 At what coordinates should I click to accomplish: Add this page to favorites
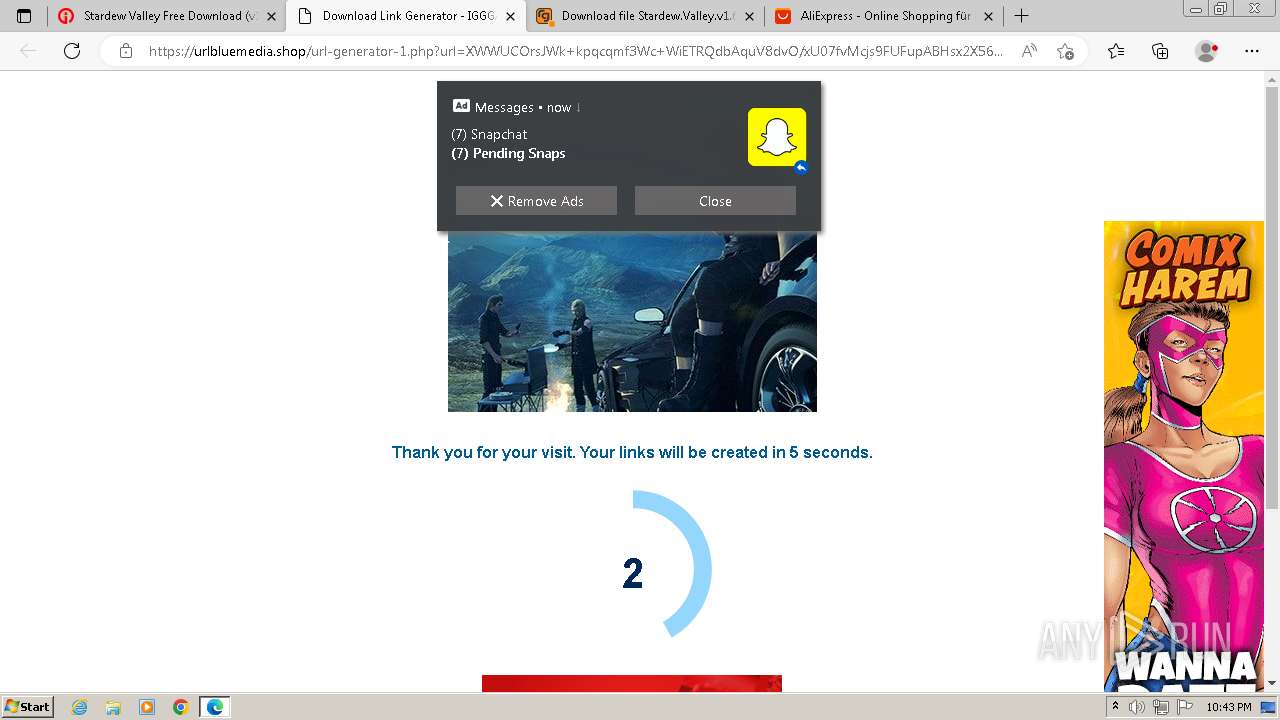[x=1065, y=51]
